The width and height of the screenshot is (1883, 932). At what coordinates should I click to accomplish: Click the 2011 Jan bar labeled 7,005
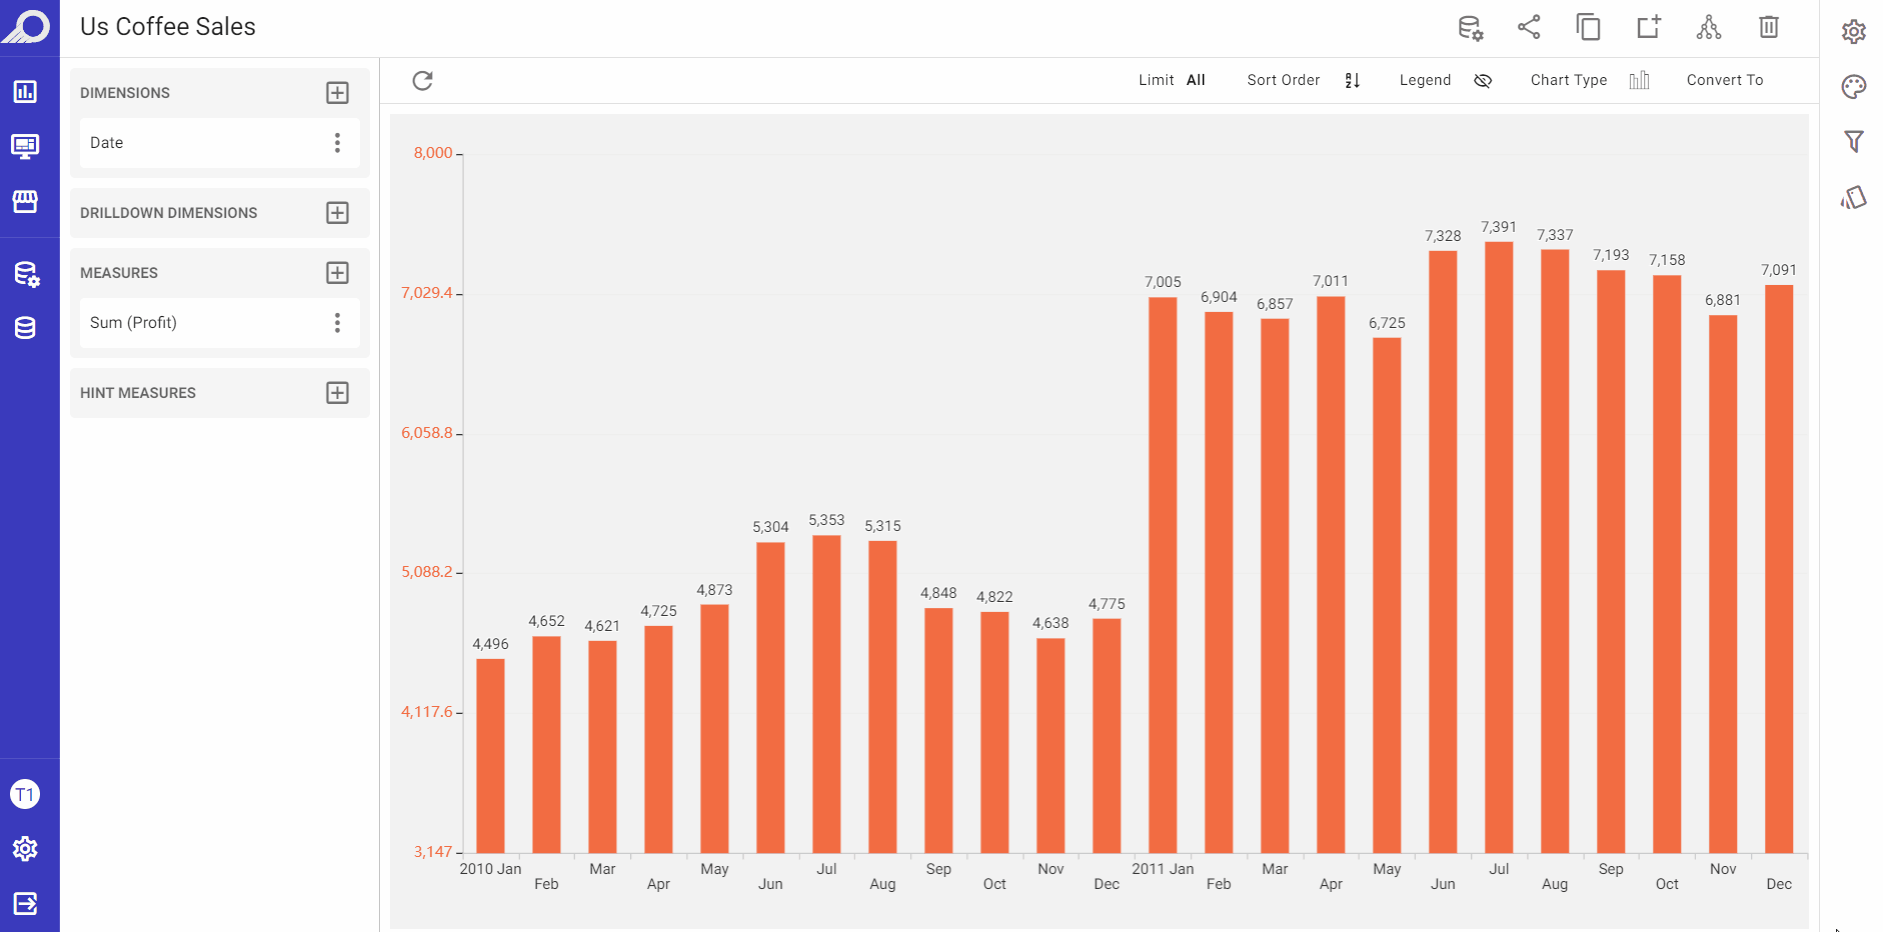[1163, 575]
